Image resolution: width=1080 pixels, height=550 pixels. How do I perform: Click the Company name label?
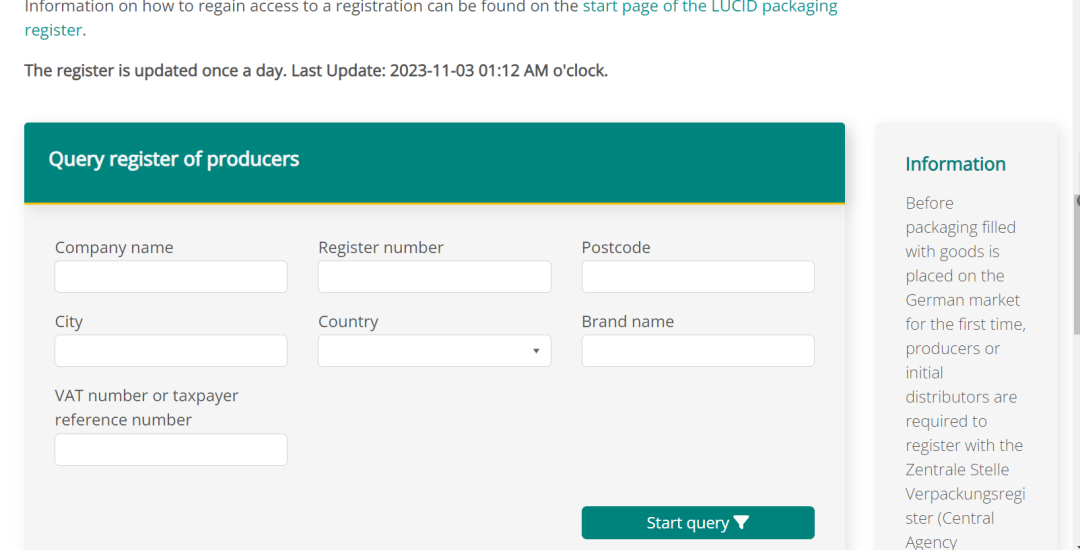pos(114,247)
